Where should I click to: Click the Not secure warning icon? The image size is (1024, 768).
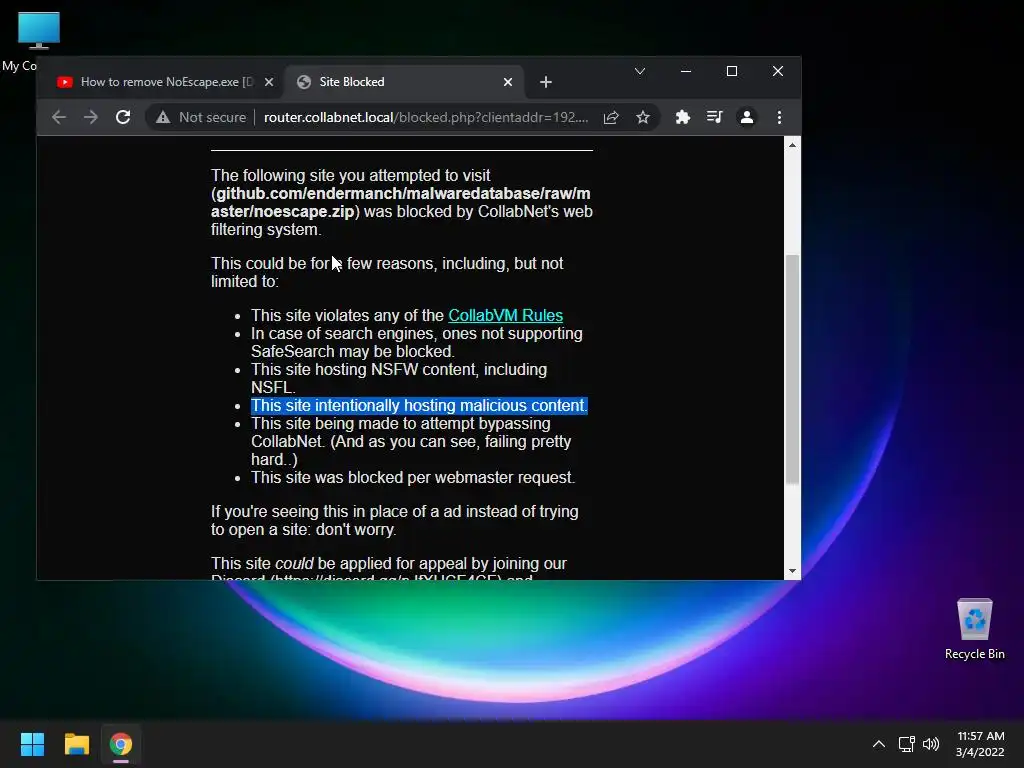[163, 118]
